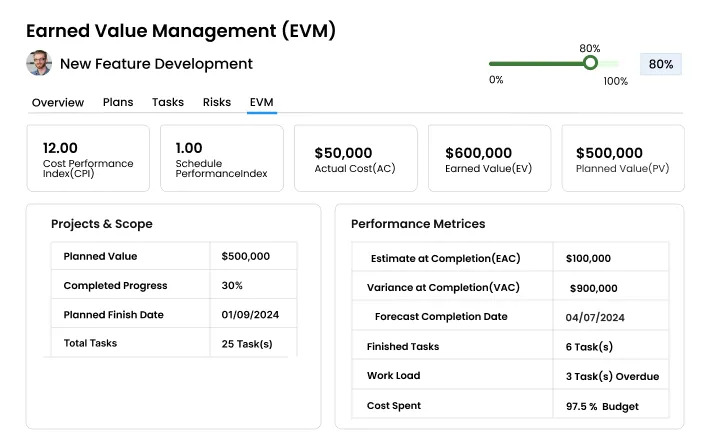
Task: Click the Planned Finish Date value 01/09/2024
Action: tap(248, 315)
